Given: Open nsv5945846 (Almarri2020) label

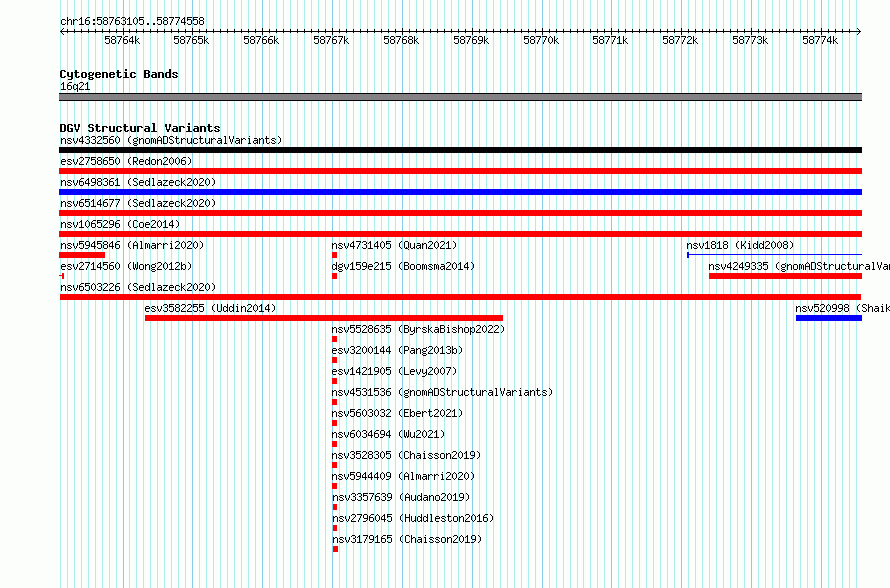Looking at the screenshot, I should [x=132, y=245].
